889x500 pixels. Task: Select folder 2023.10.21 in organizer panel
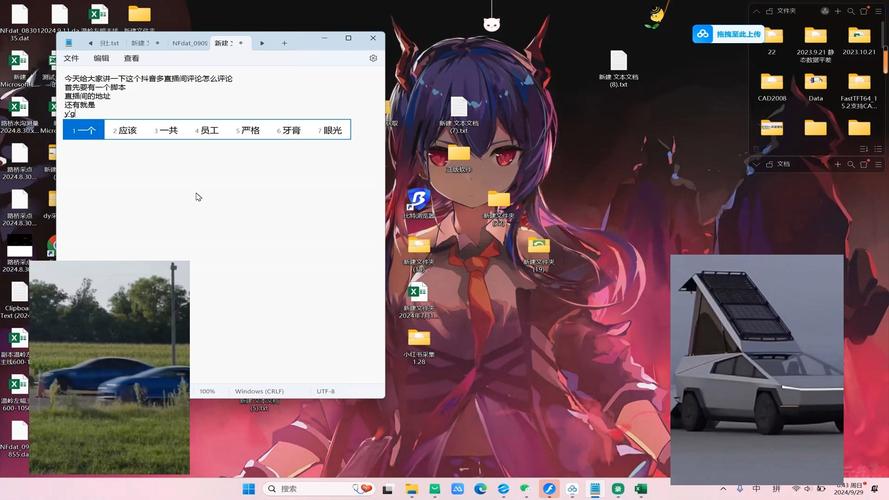pyautogui.click(x=859, y=41)
